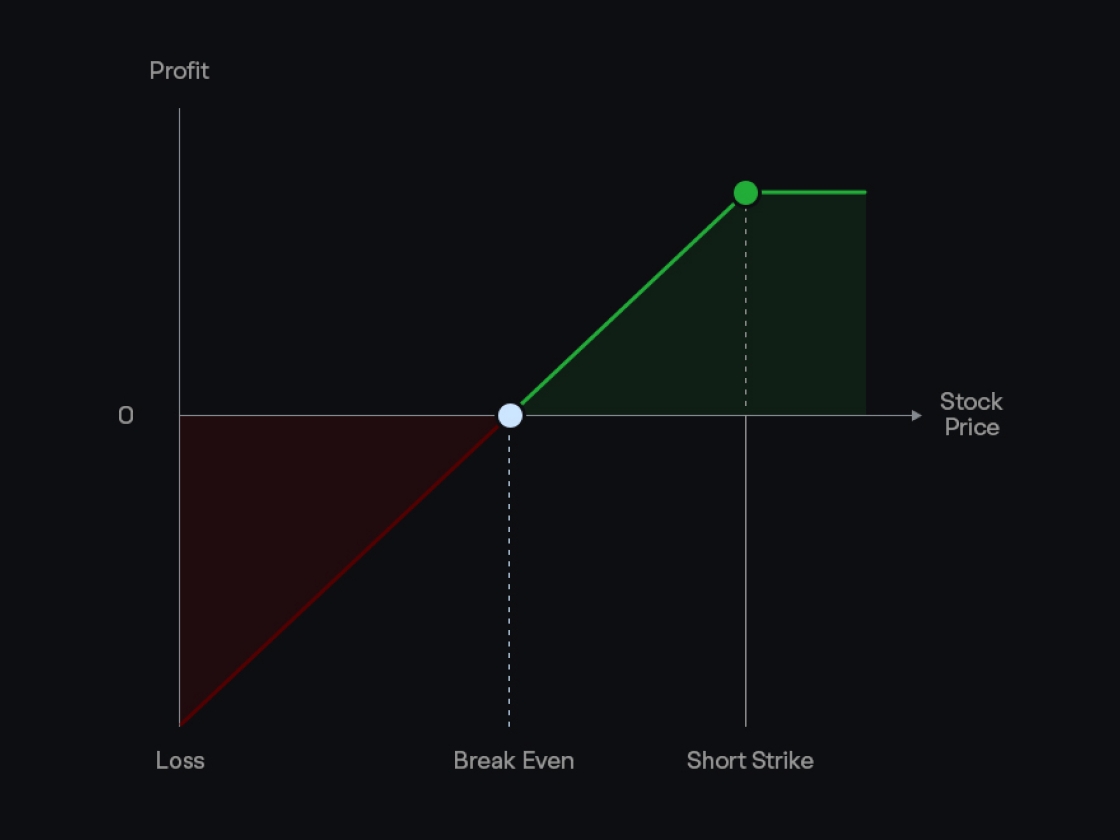
Task: Click where short strike line crosses the horizontal axis
Action: coord(745,415)
